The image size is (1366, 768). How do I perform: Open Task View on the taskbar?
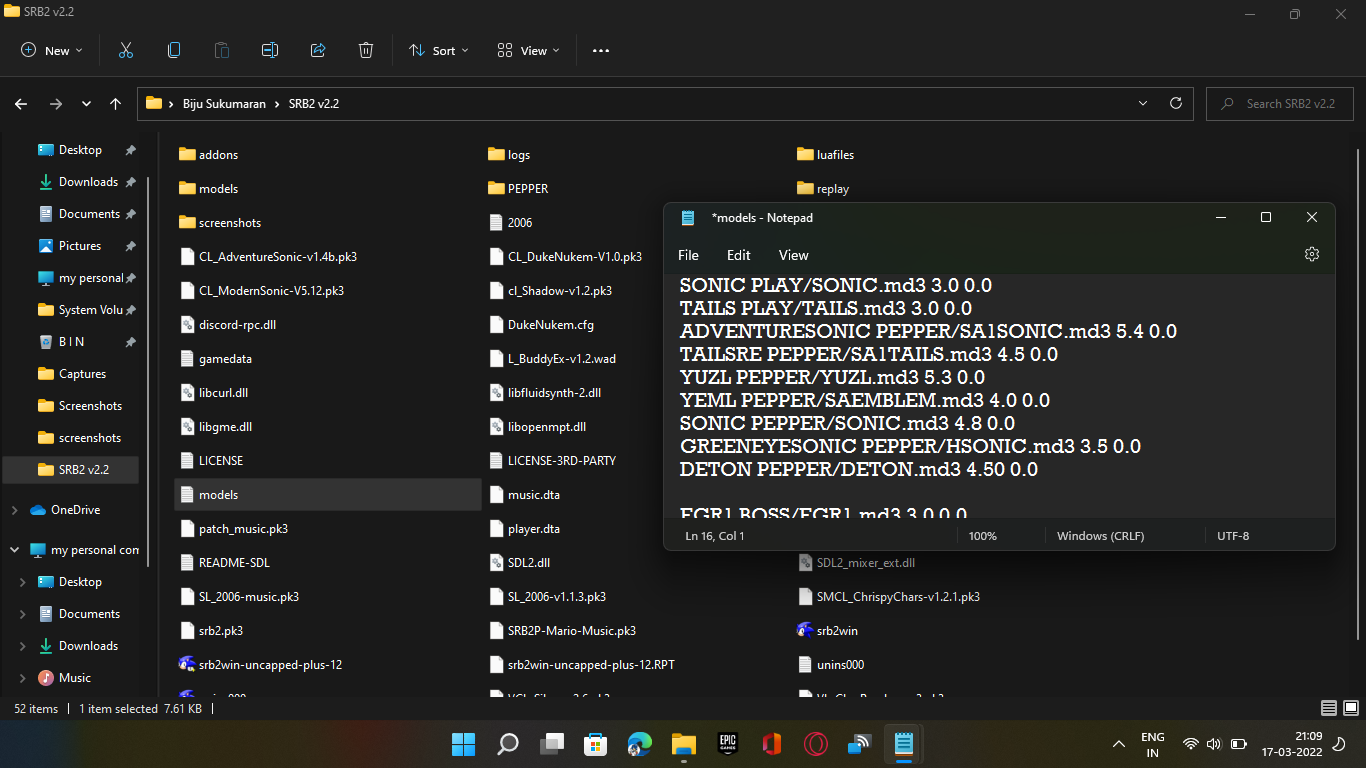(552, 744)
